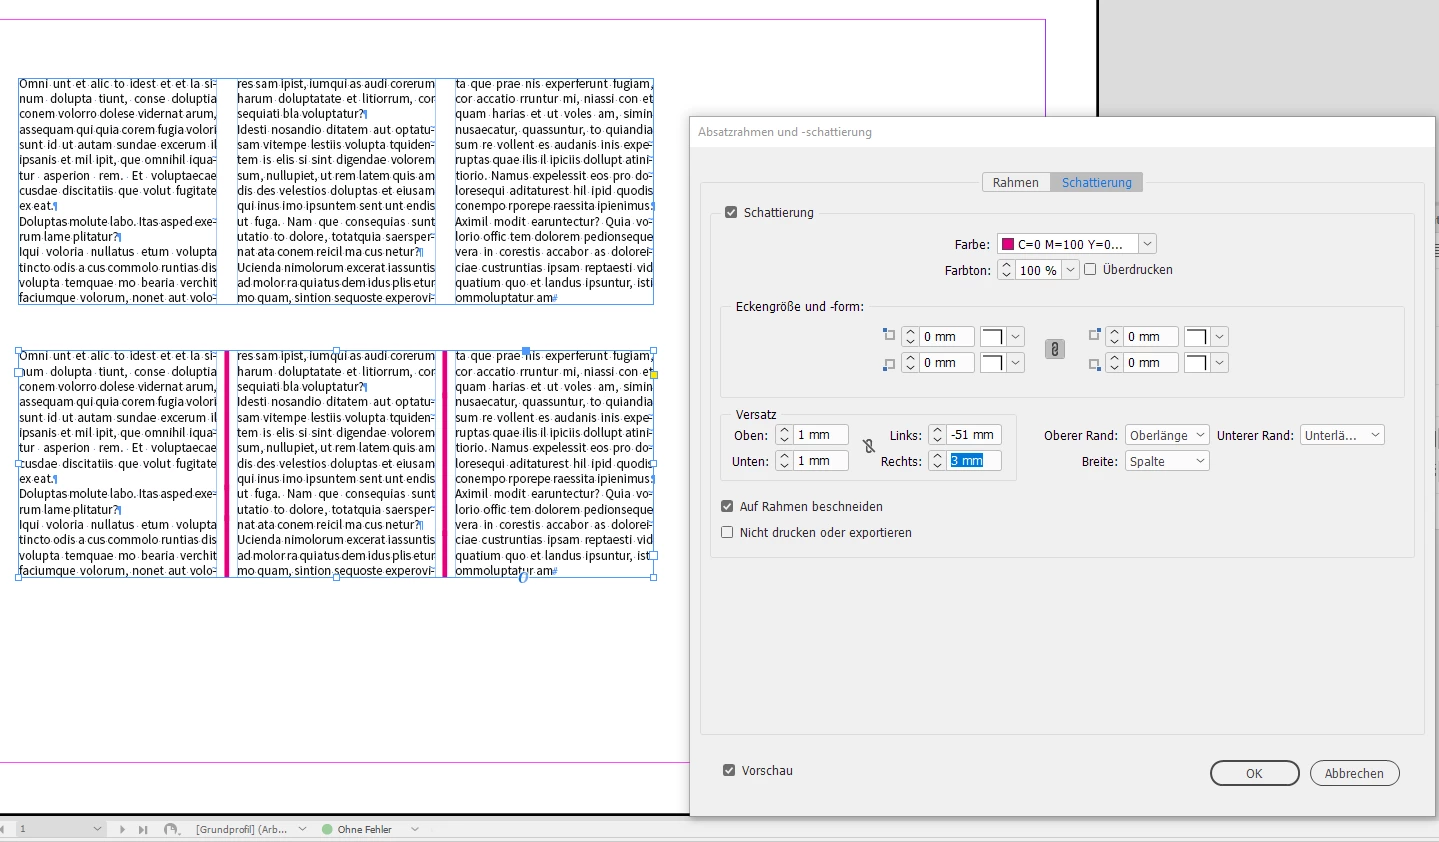Click the bottom-left corner indicator icon
1439x842 pixels.
point(889,364)
